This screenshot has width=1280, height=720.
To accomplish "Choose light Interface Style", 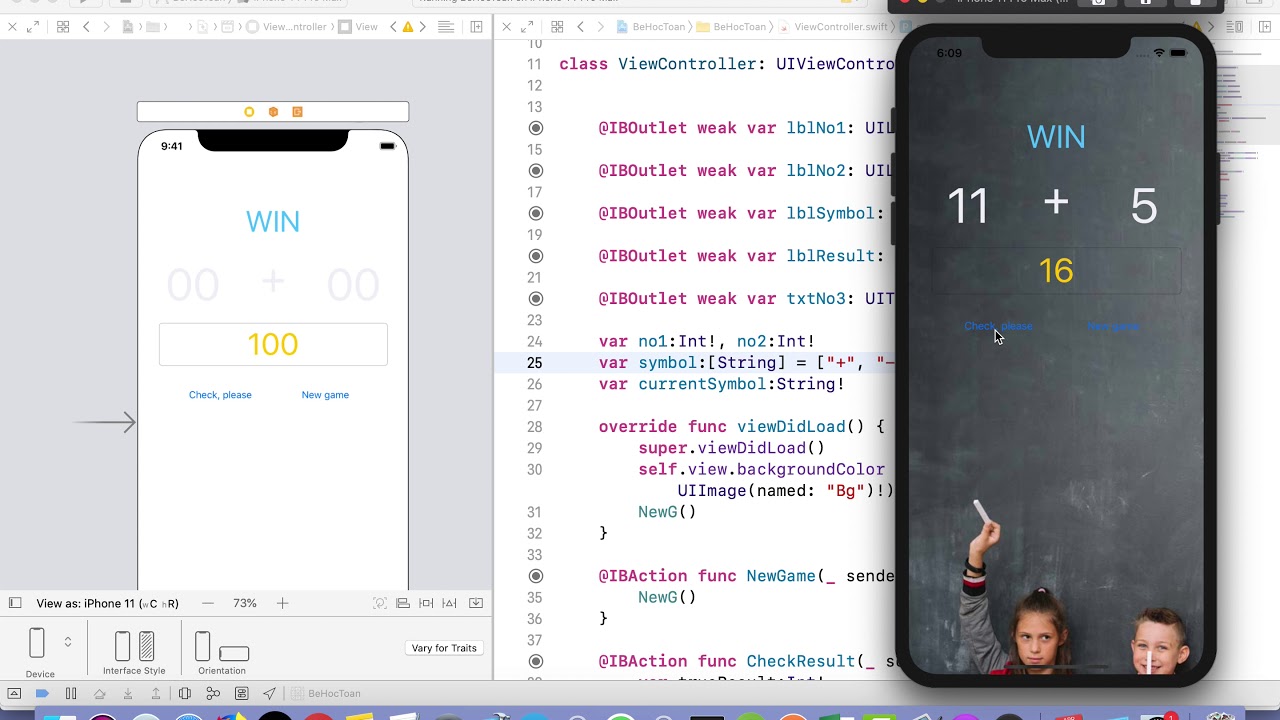I will click(123, 646).
